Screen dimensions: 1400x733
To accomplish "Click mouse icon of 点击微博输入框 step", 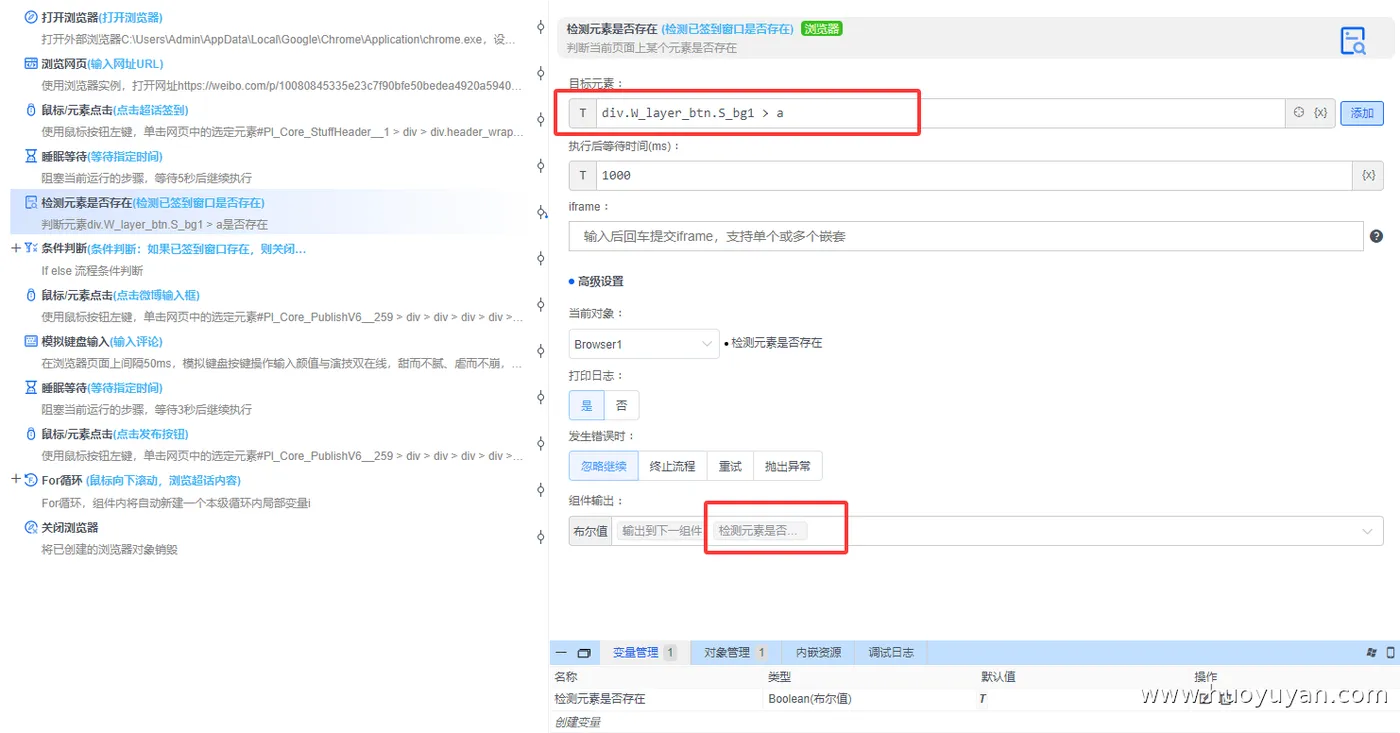I will point(31,295).
